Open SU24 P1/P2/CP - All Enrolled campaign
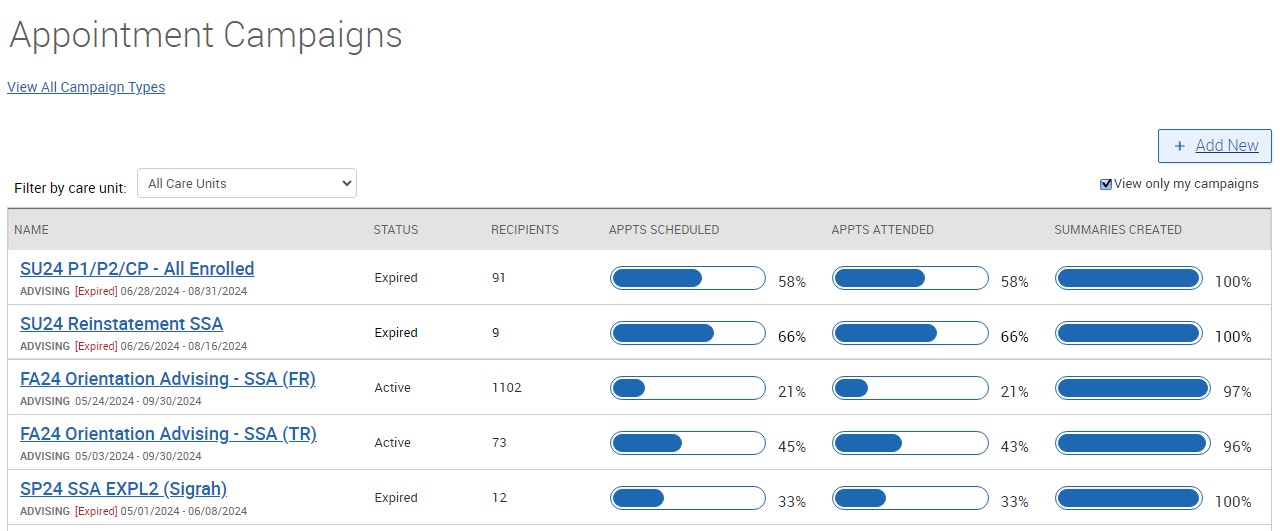The image size is (1280, 531). pyautogui.click(x=137, y=269)
